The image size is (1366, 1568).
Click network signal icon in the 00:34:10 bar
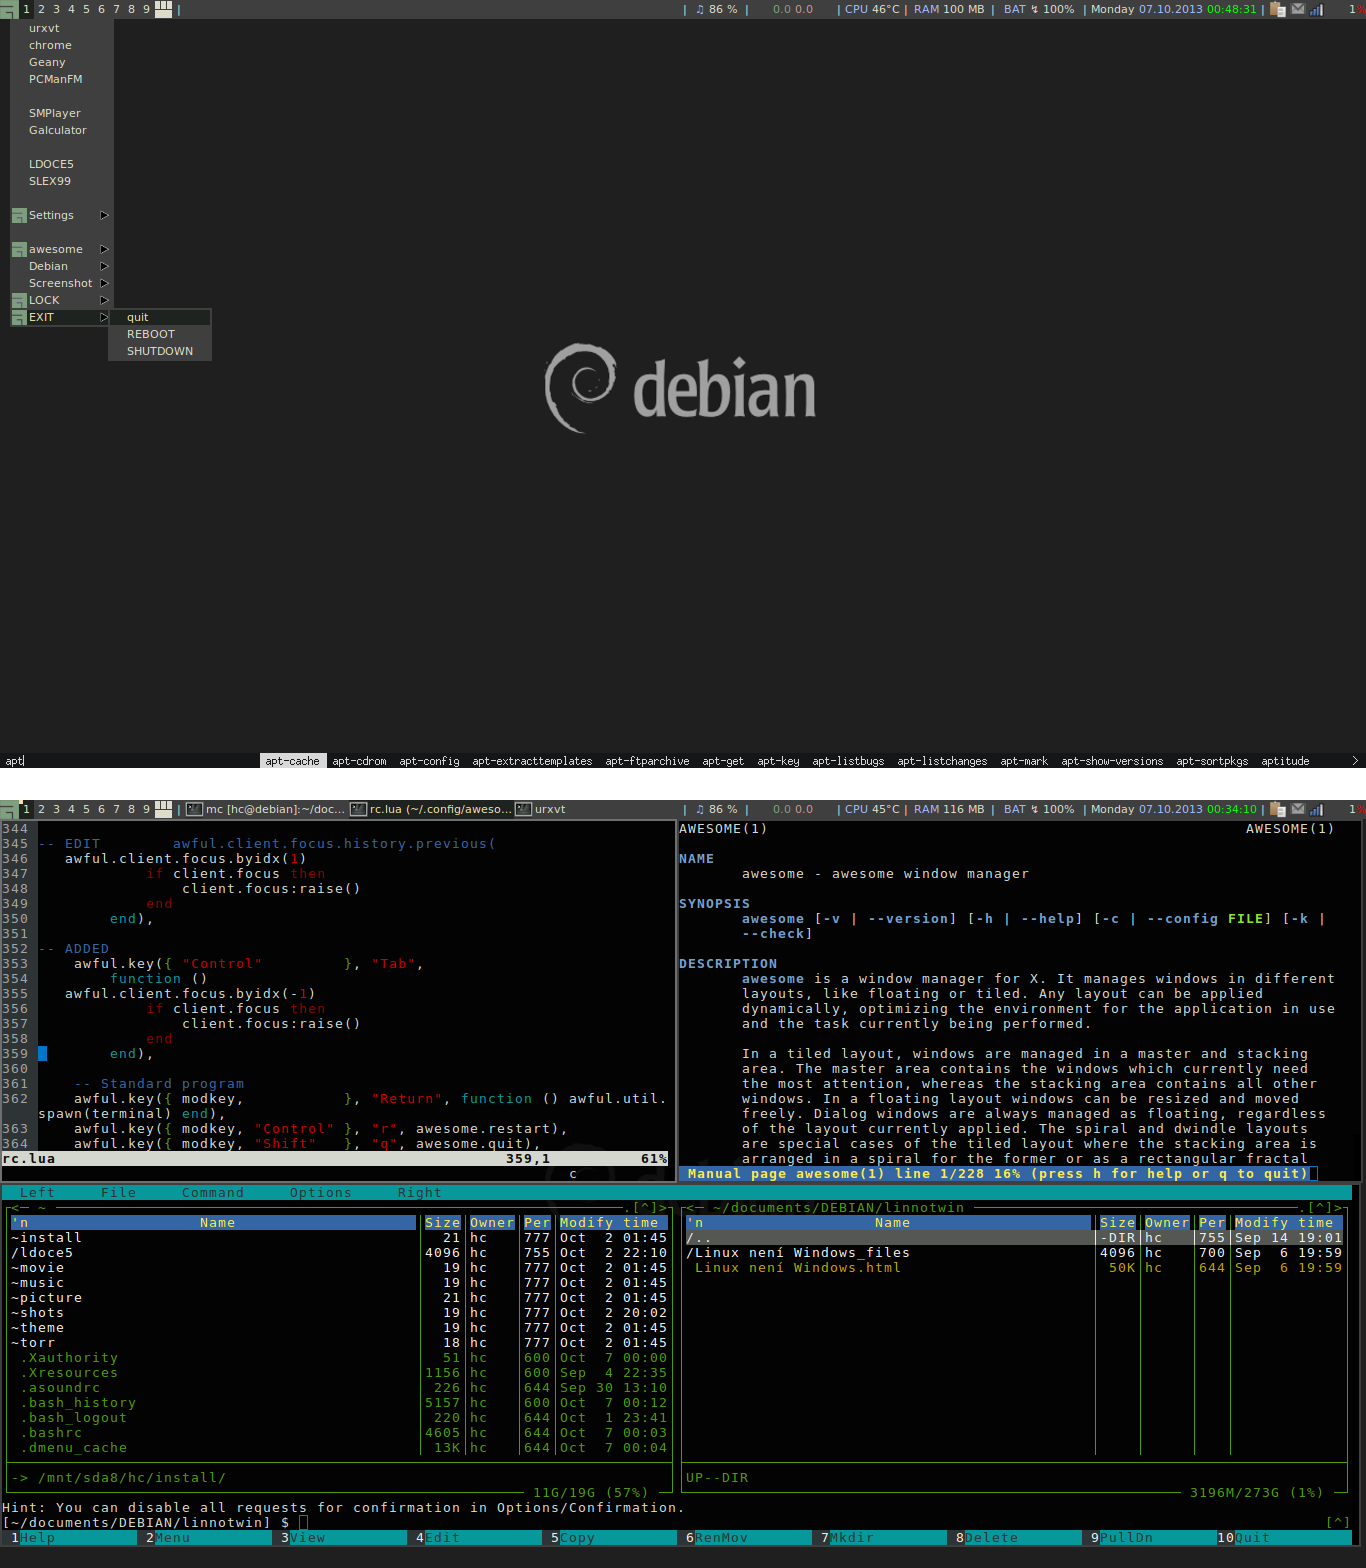(1317, 809)
